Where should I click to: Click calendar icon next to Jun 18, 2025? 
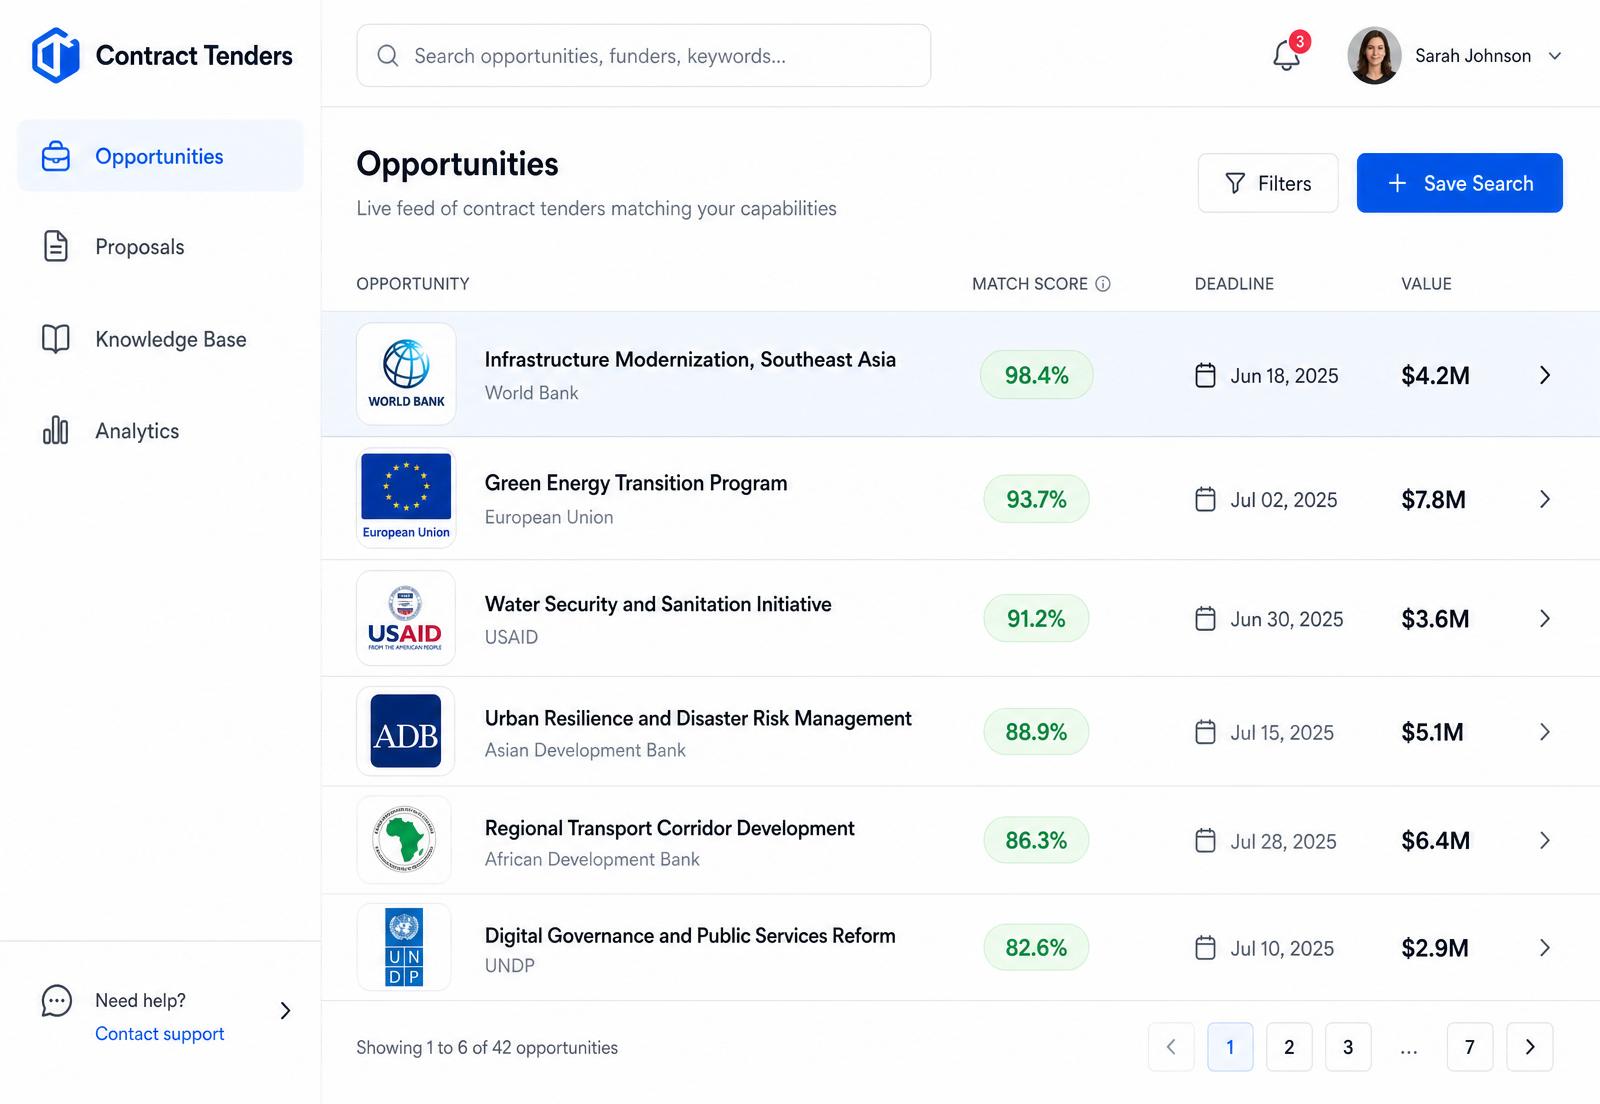pyautogui.click(x=1206, y=375)
